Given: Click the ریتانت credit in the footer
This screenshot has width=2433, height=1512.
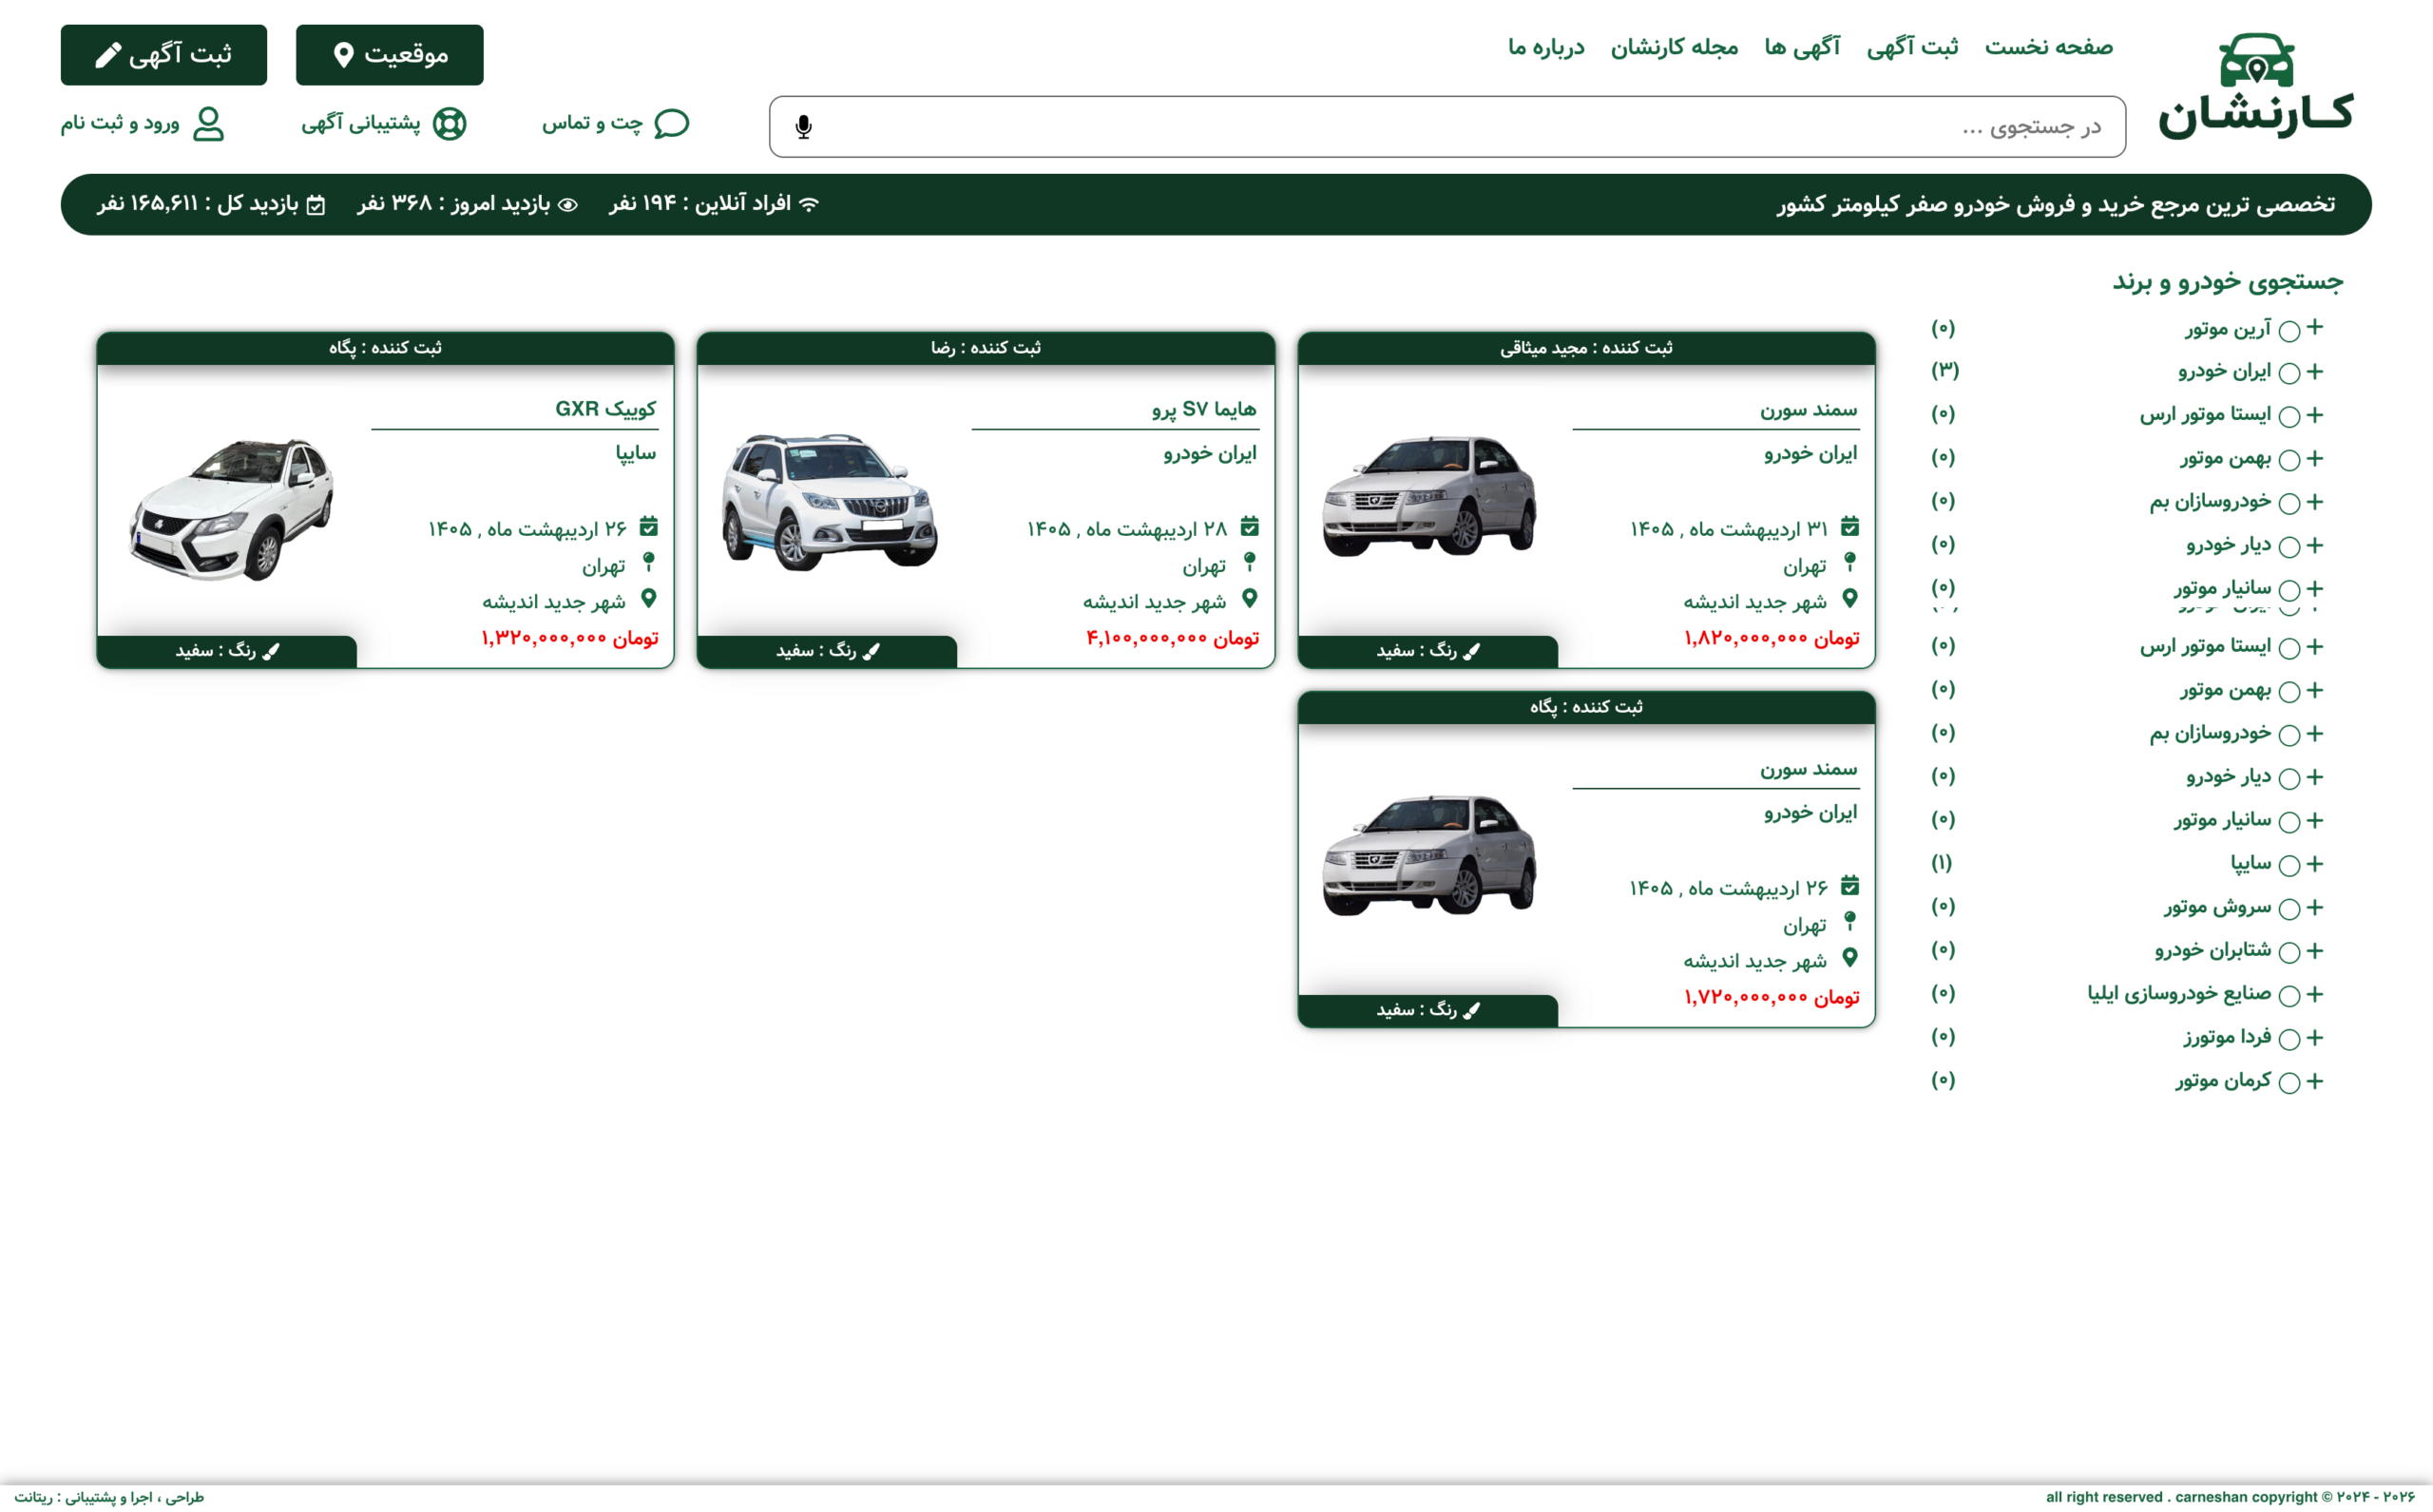Looking at the screenshot, I should pos(33,1497).
